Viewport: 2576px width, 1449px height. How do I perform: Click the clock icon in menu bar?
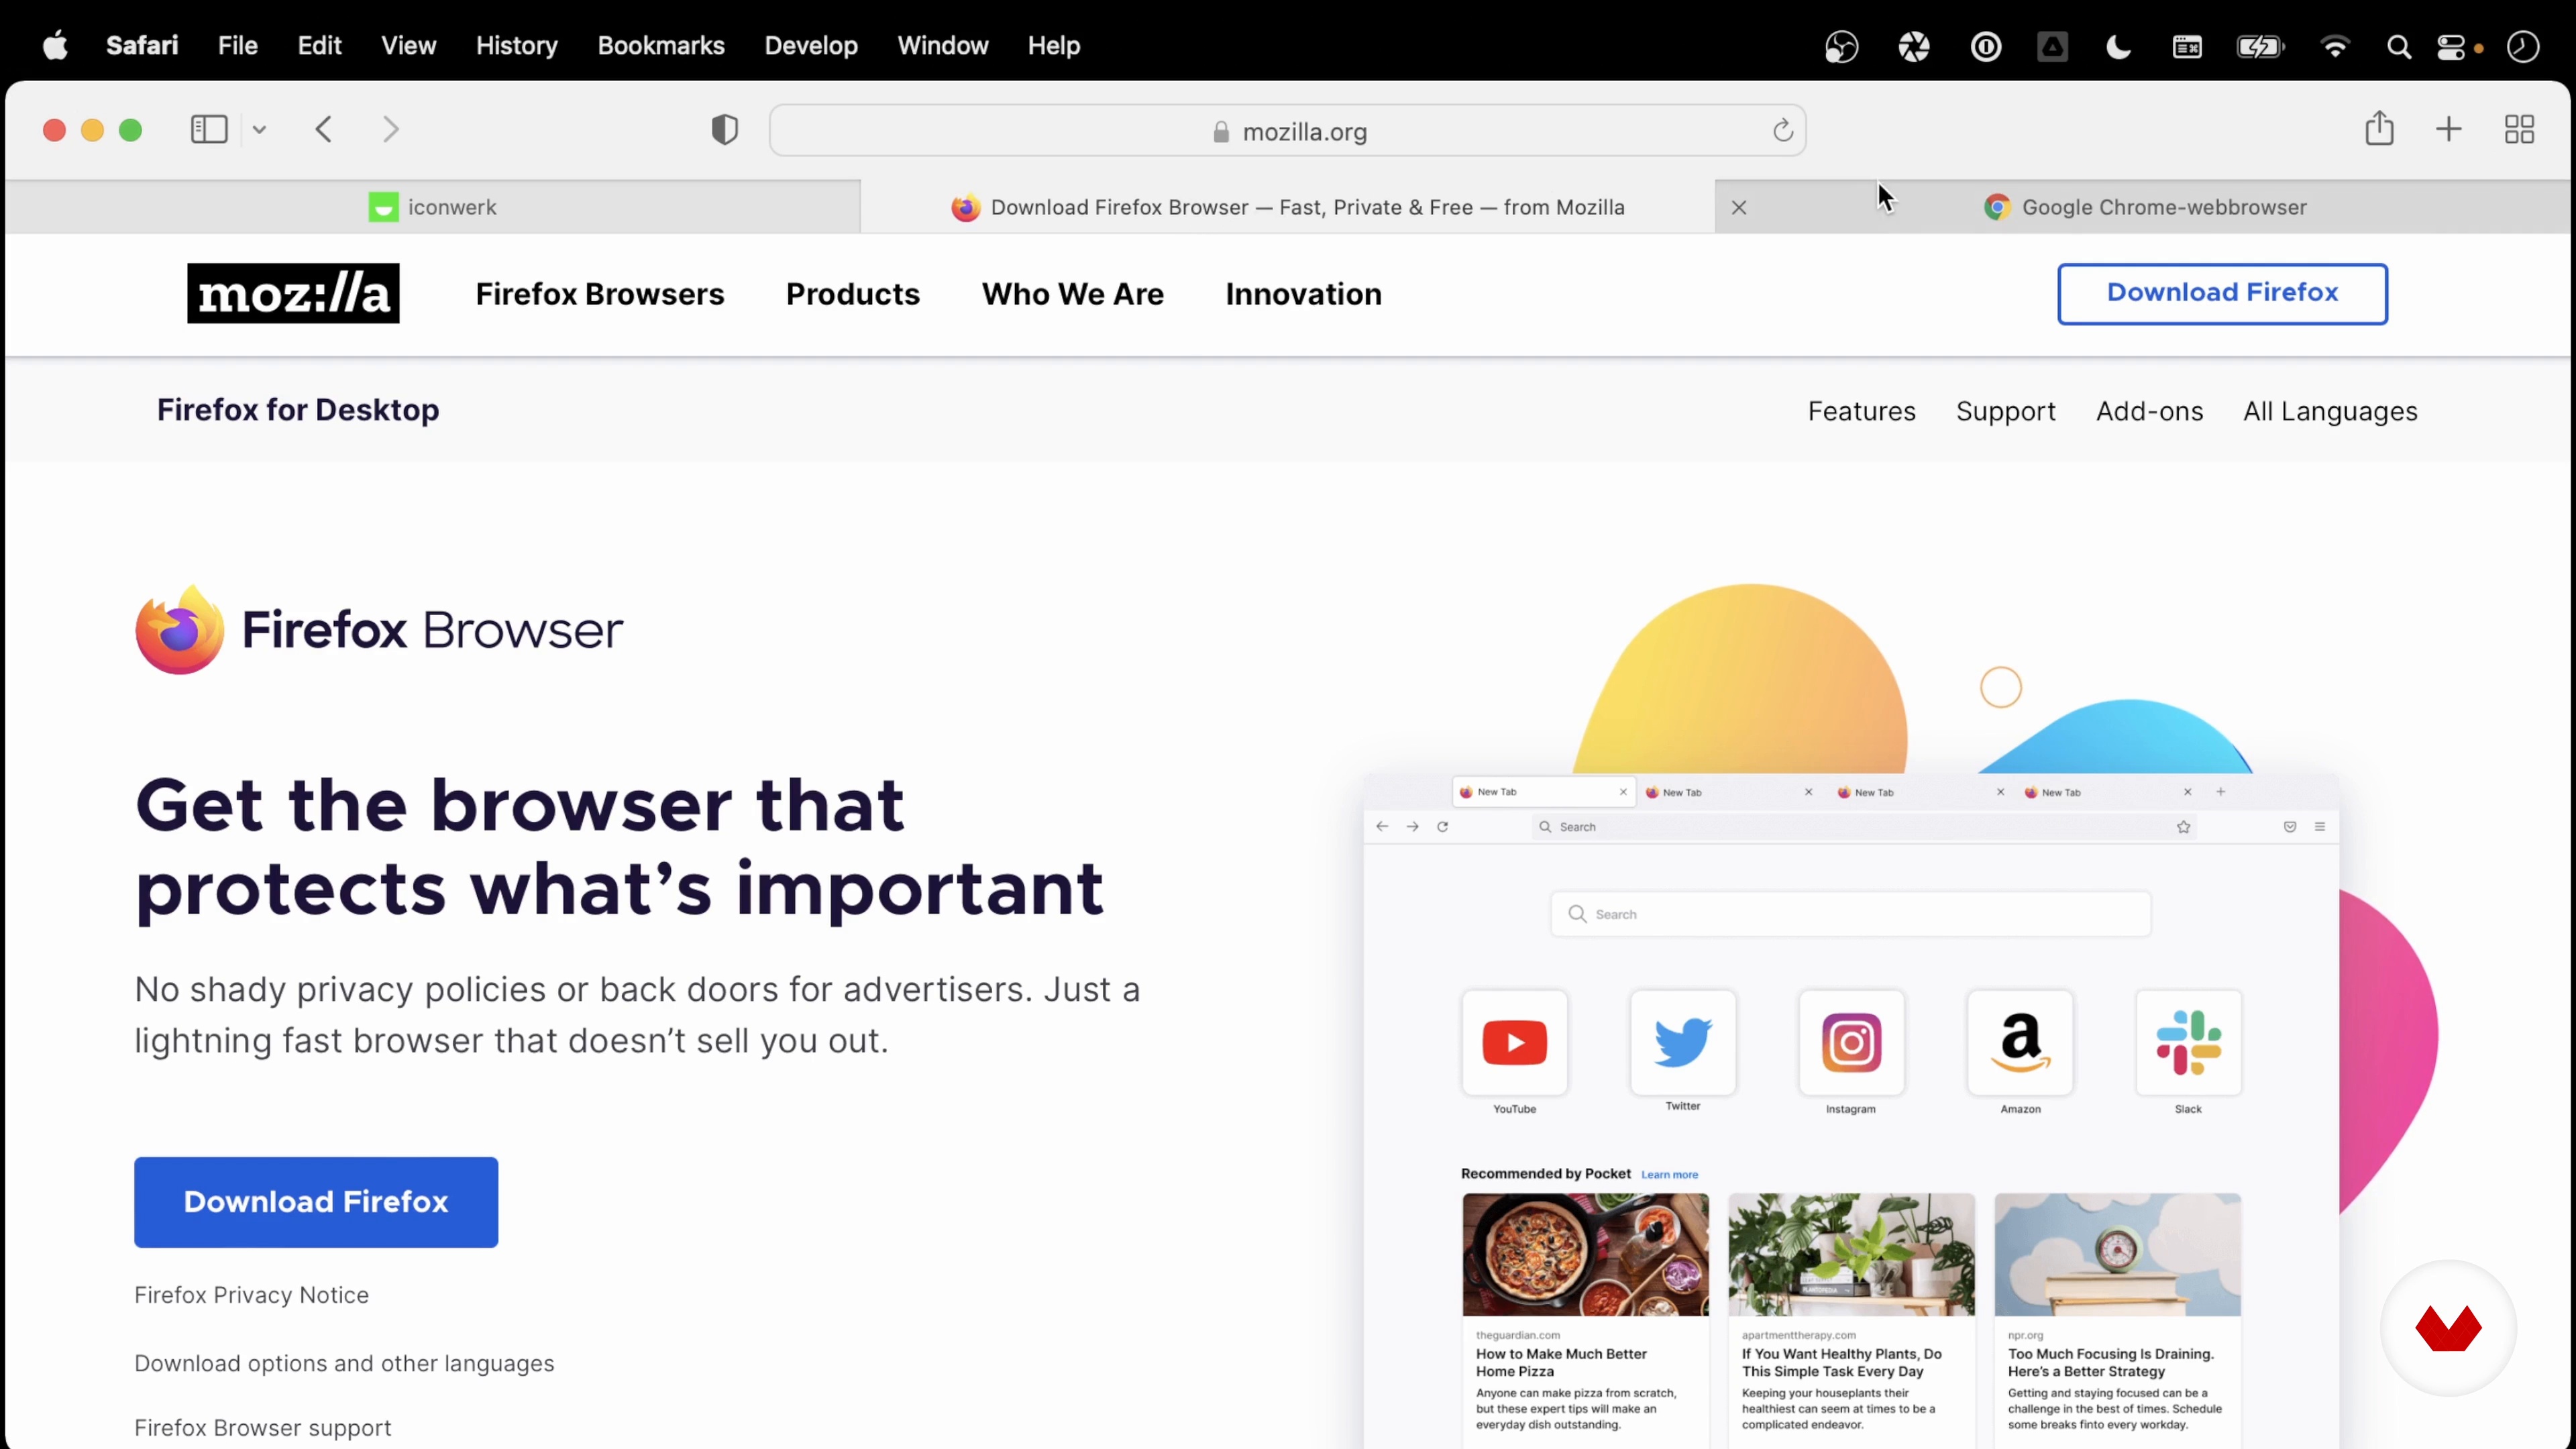pyautogui.click(x=2522, y=46)
